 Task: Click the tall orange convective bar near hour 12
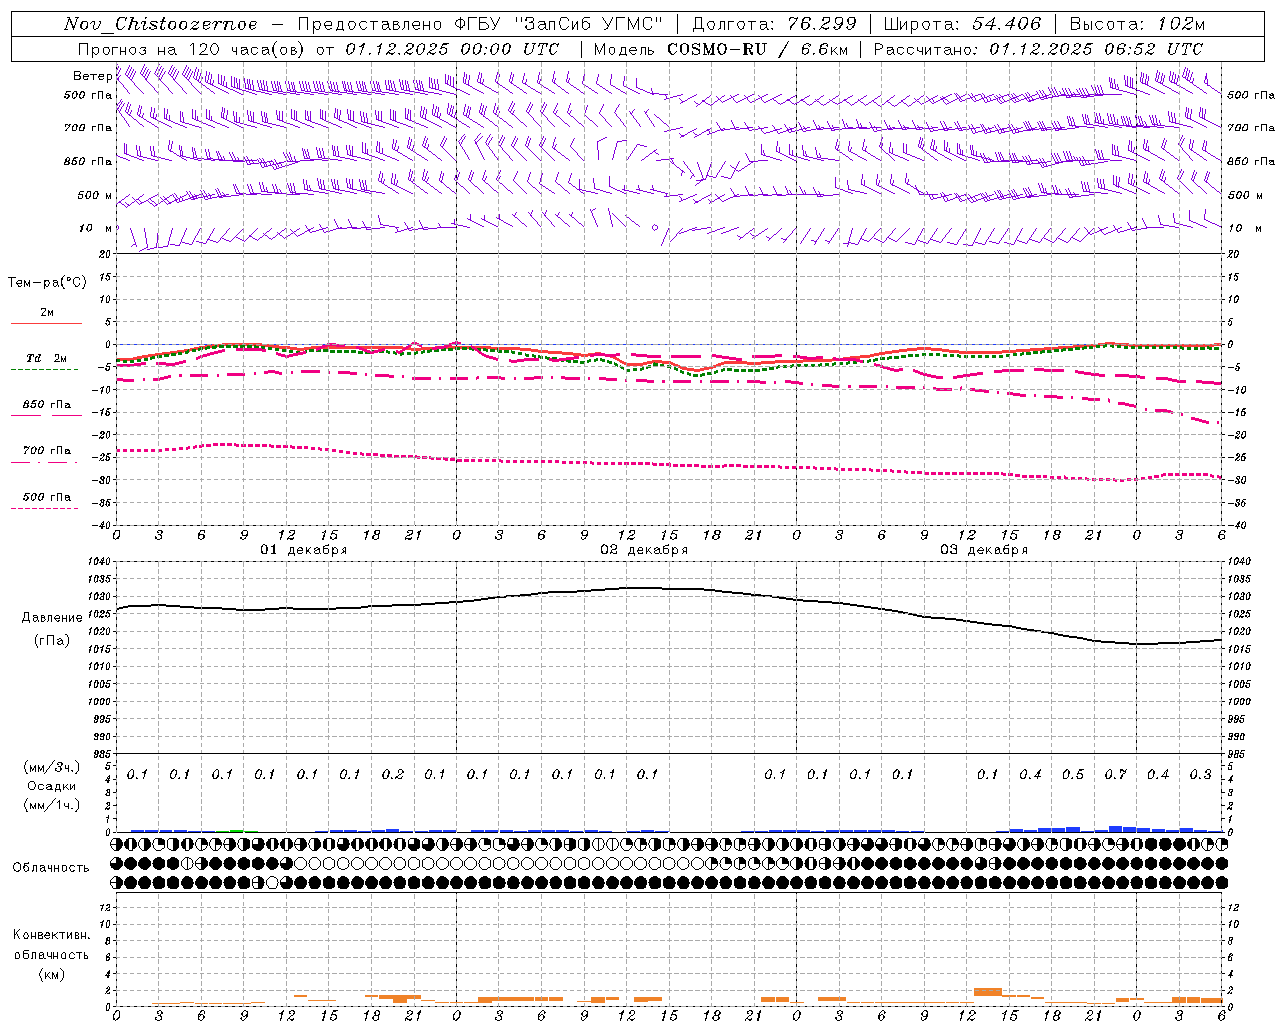tap(988, 991)
